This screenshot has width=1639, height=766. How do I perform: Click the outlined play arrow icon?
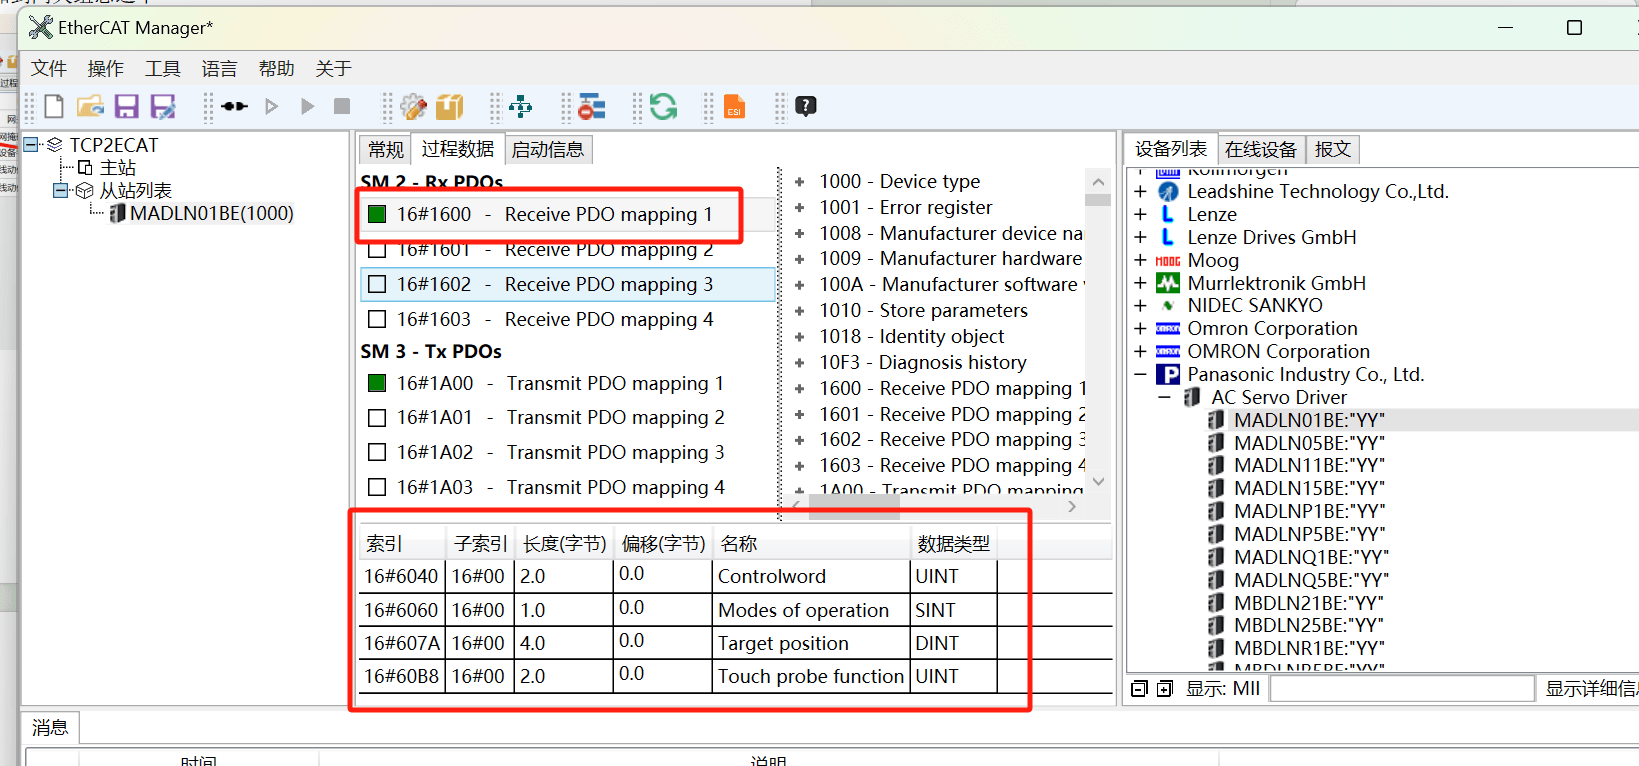point(272,106)
